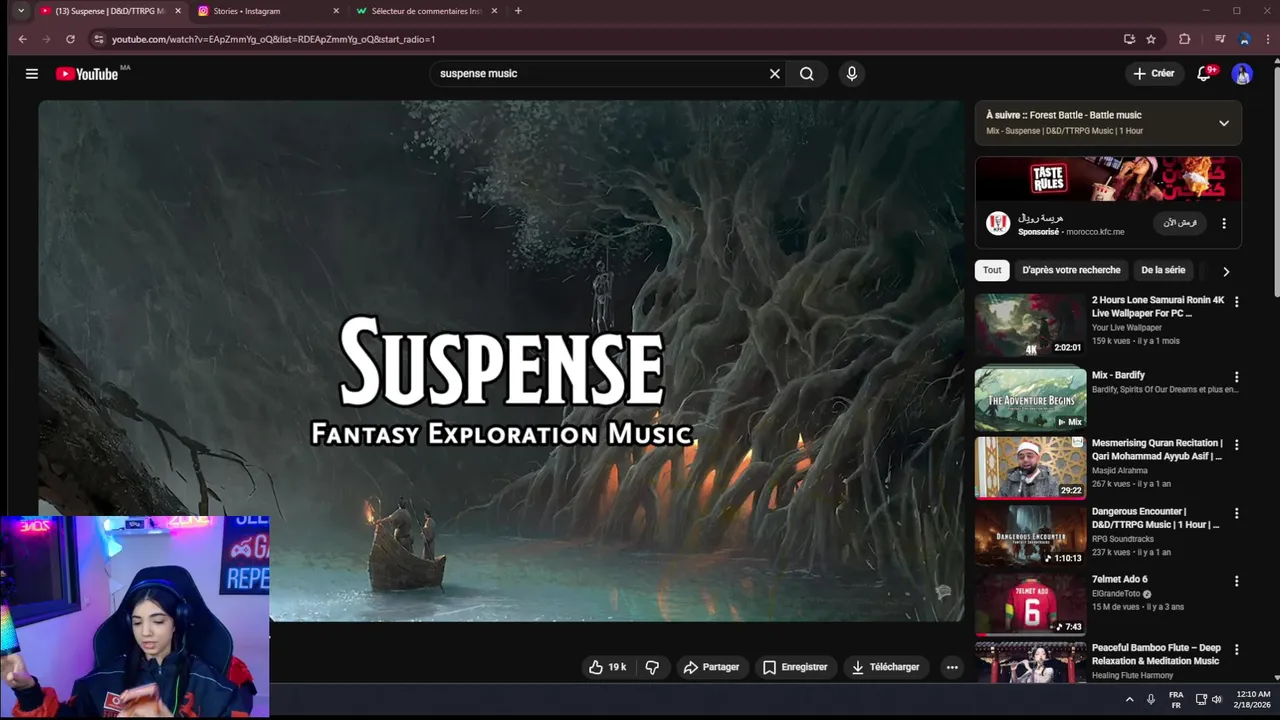Visit the RPG Soundtracks channel name
The image size is (1280, 720).
(x=1122, y=539)
